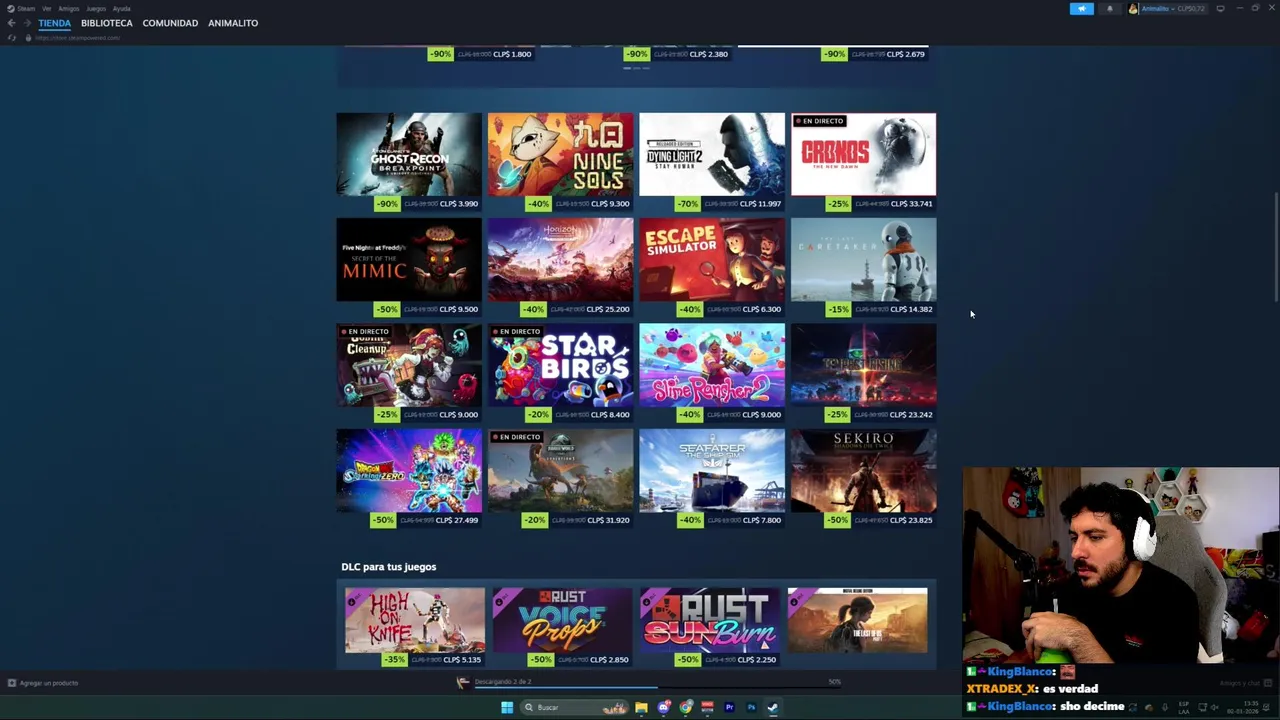This screenshot has height=720, width=1280.
Task: Switch to the COMUNIDAD tab
Action: coord(170,23)
